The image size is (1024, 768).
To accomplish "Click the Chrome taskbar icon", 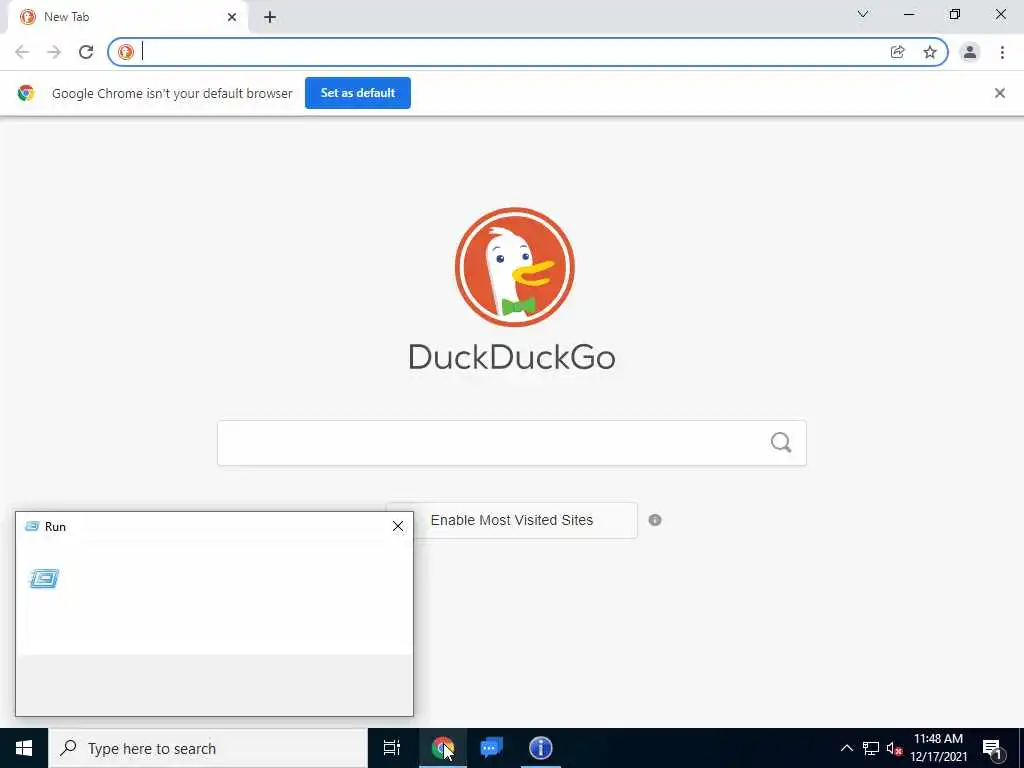I will [442, 748].
